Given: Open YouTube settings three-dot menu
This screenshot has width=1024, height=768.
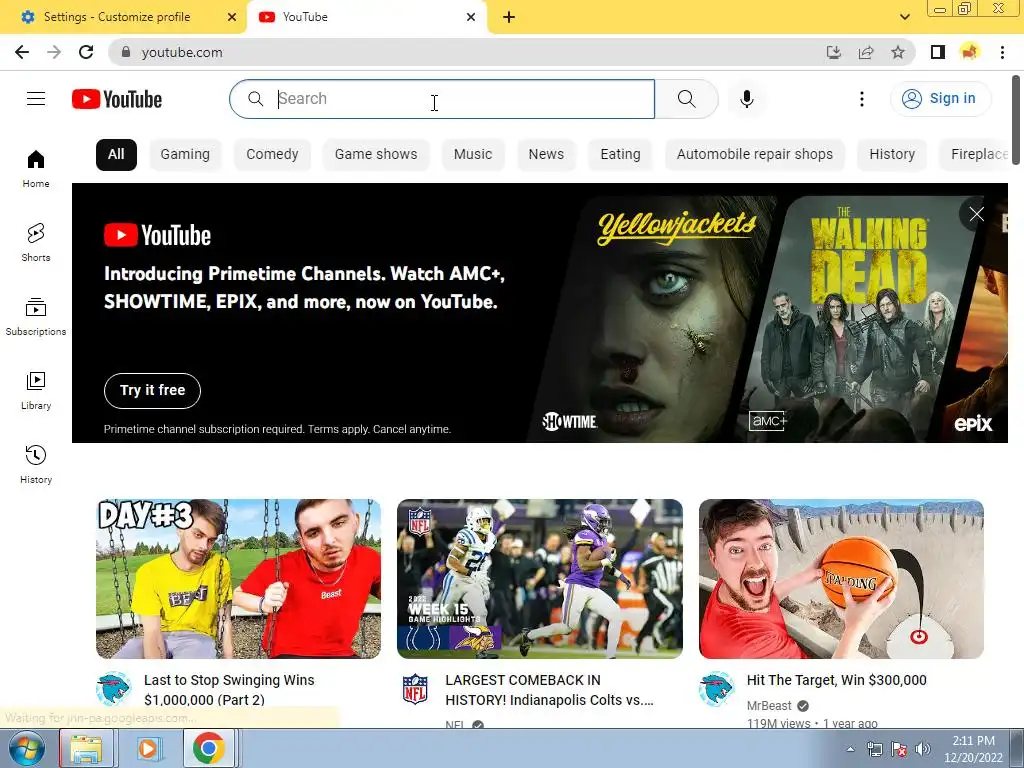Looking at the screenshot, I should 862,99.
